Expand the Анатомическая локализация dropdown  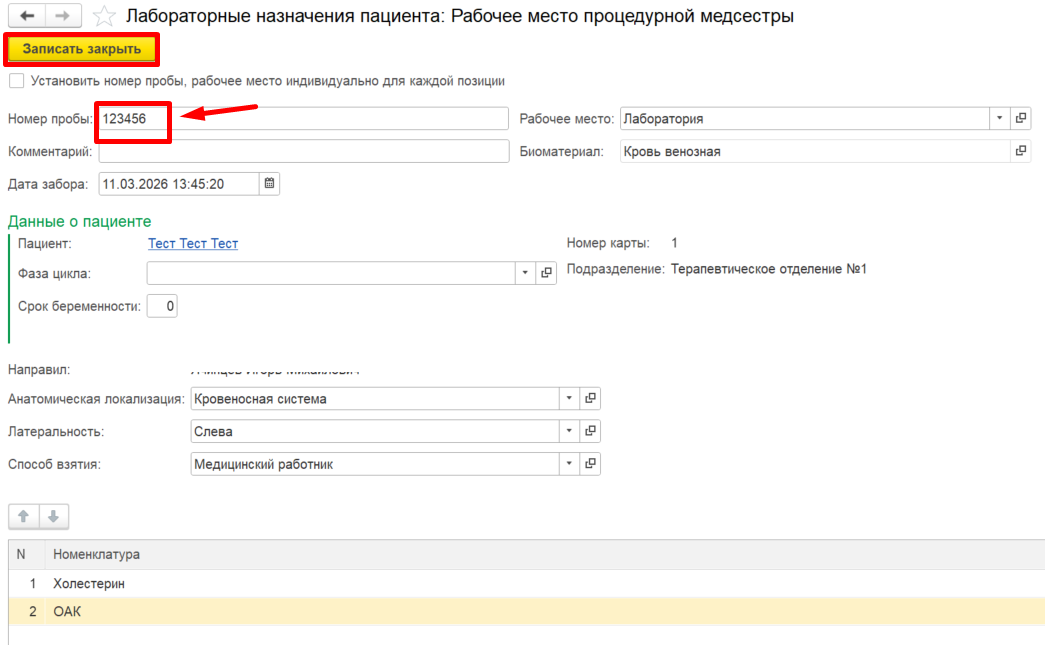point(569,399)
